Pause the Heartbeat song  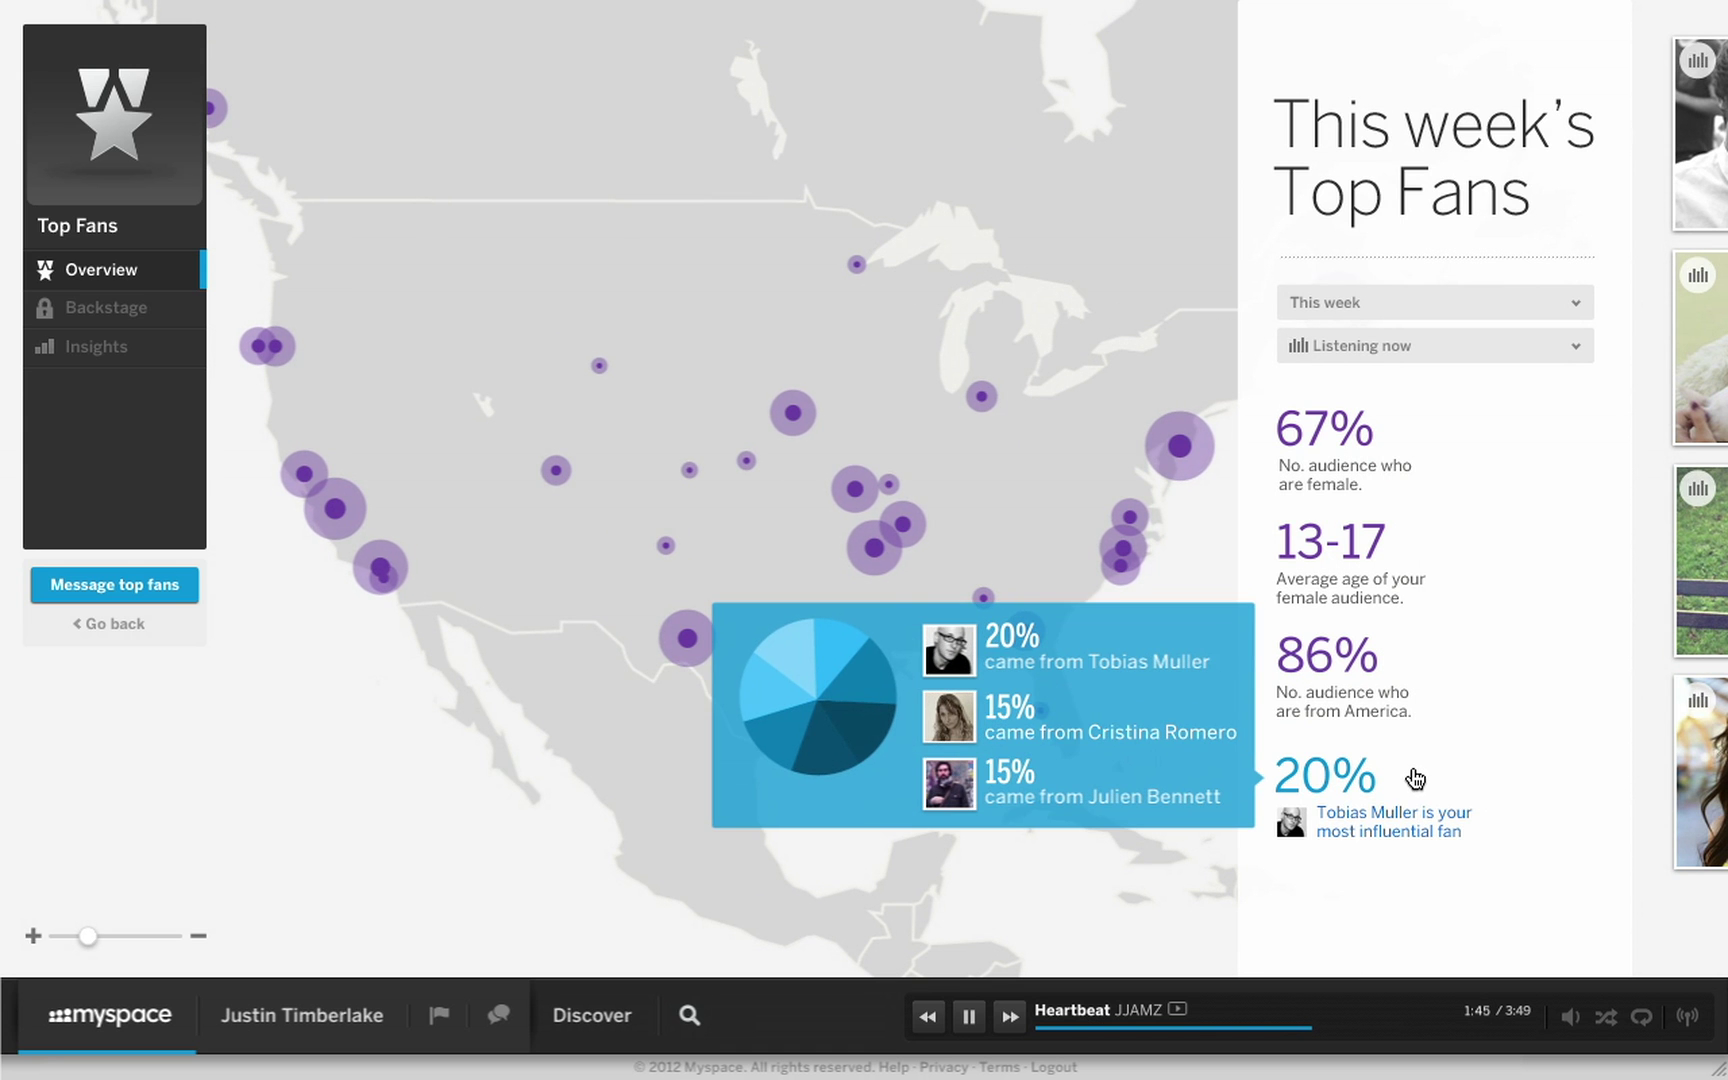969,1017
